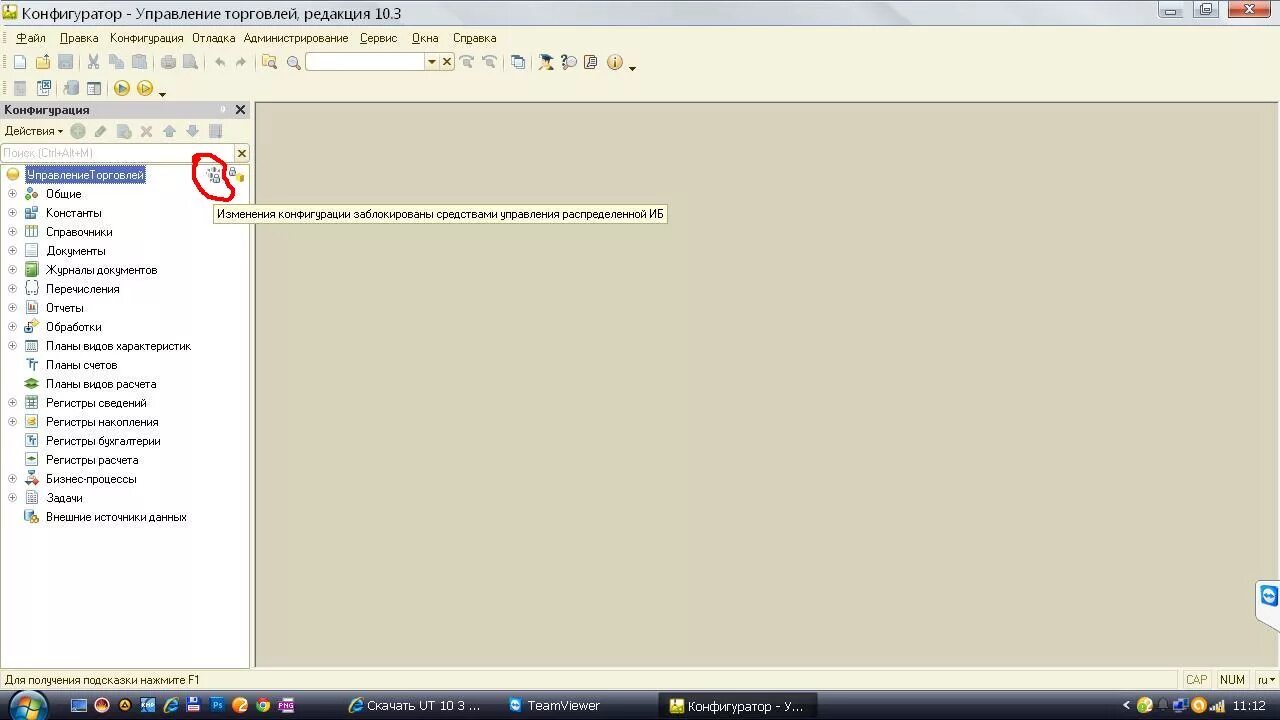This screenshot has width=1280, height=720.
Task: Open the windows list icon
Action: [518, 62]
